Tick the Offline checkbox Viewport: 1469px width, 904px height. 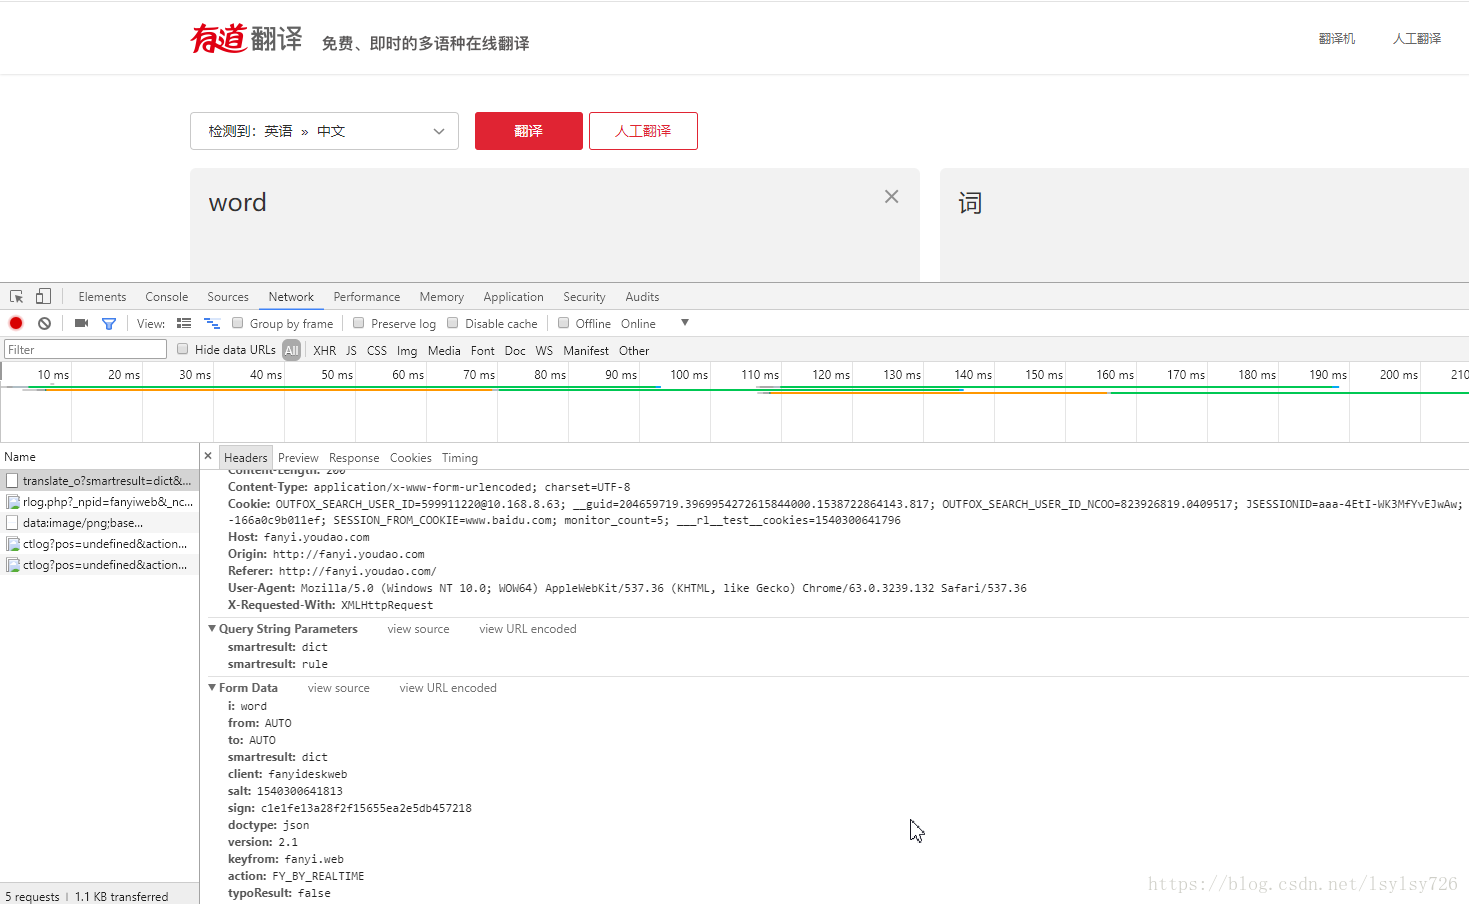coord(564,323)
